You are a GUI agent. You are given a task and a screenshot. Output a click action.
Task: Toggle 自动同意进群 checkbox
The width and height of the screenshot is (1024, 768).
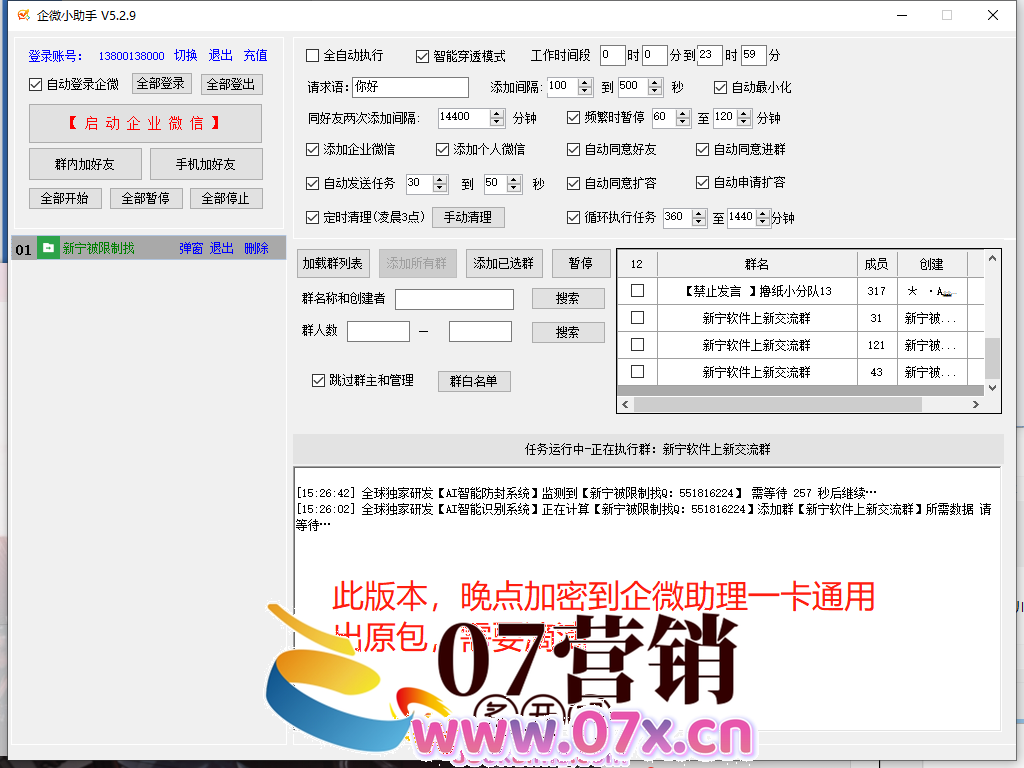702,150
